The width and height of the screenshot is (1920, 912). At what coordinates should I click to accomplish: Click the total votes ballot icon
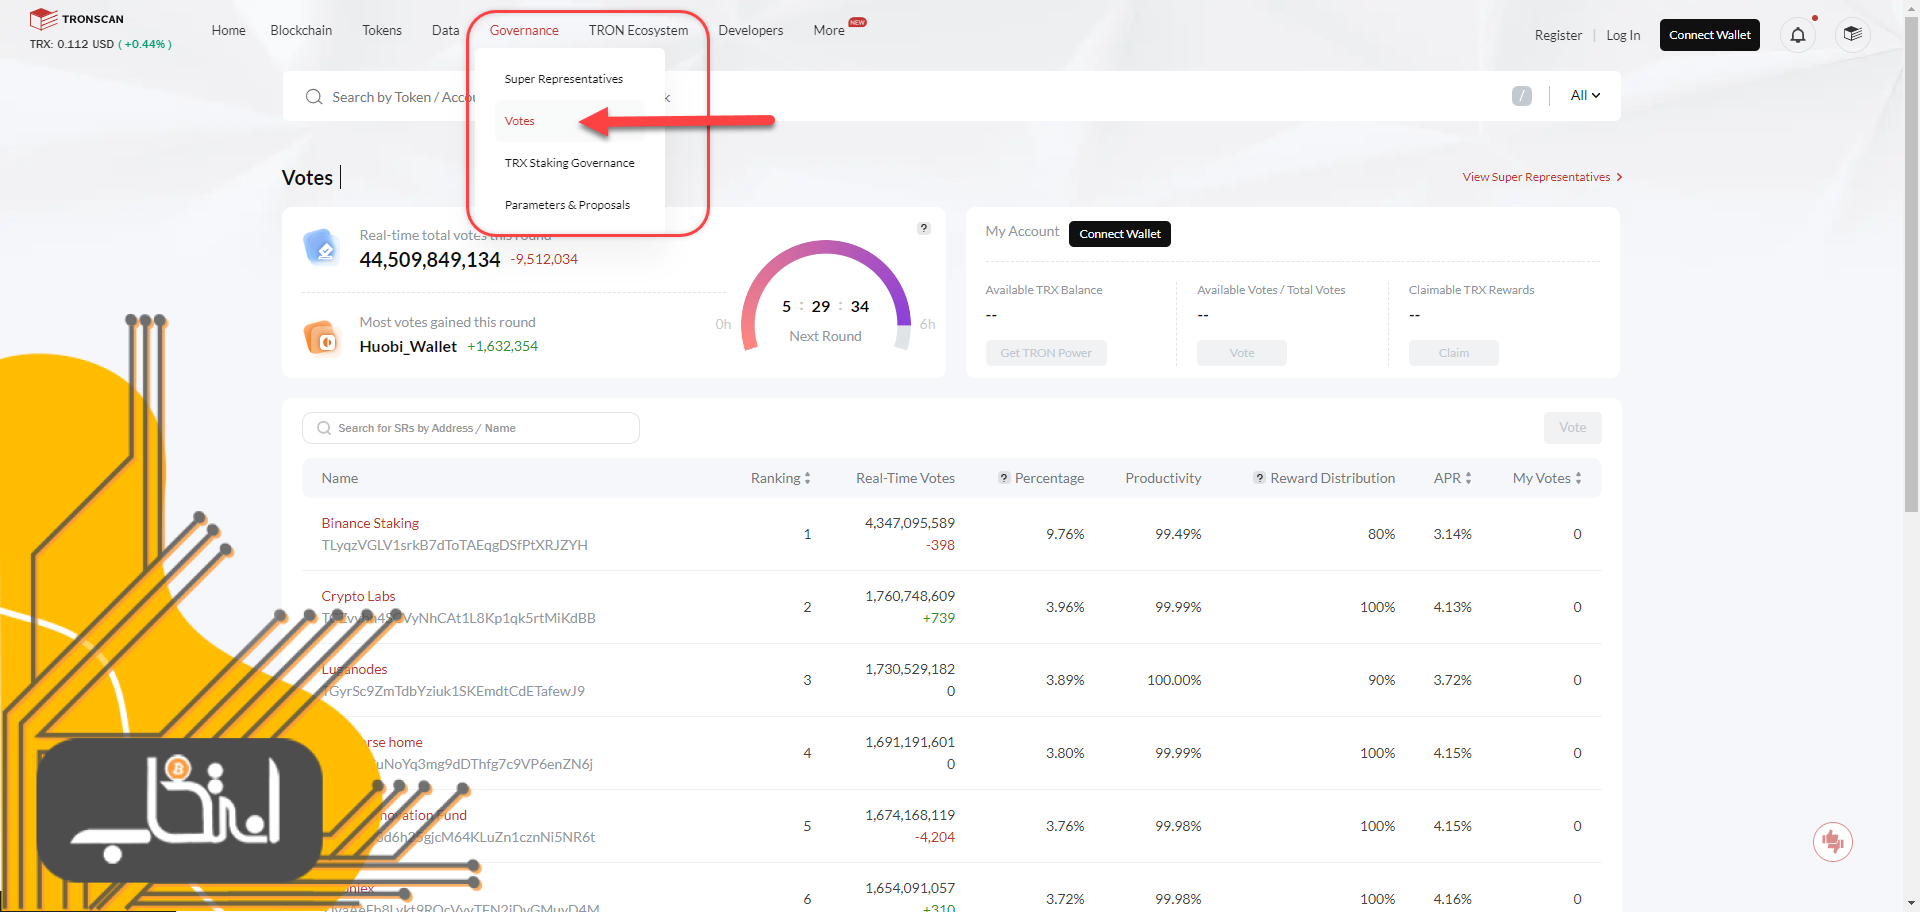point(322,246)
